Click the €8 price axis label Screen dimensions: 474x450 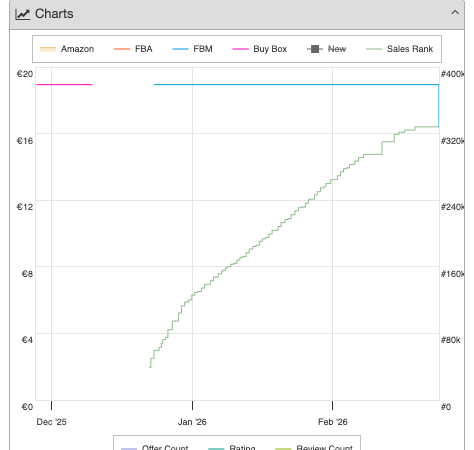[27, 274]
